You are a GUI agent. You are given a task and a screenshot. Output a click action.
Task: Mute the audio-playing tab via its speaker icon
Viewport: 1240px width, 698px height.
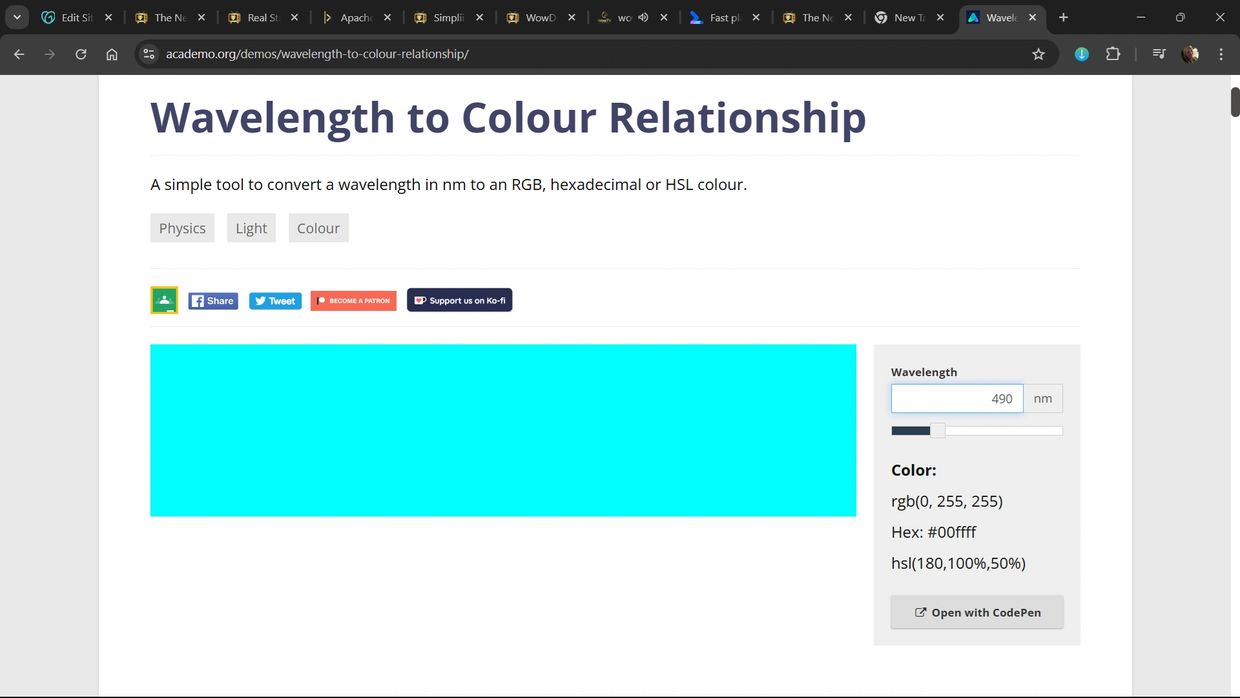pos(643,17)
